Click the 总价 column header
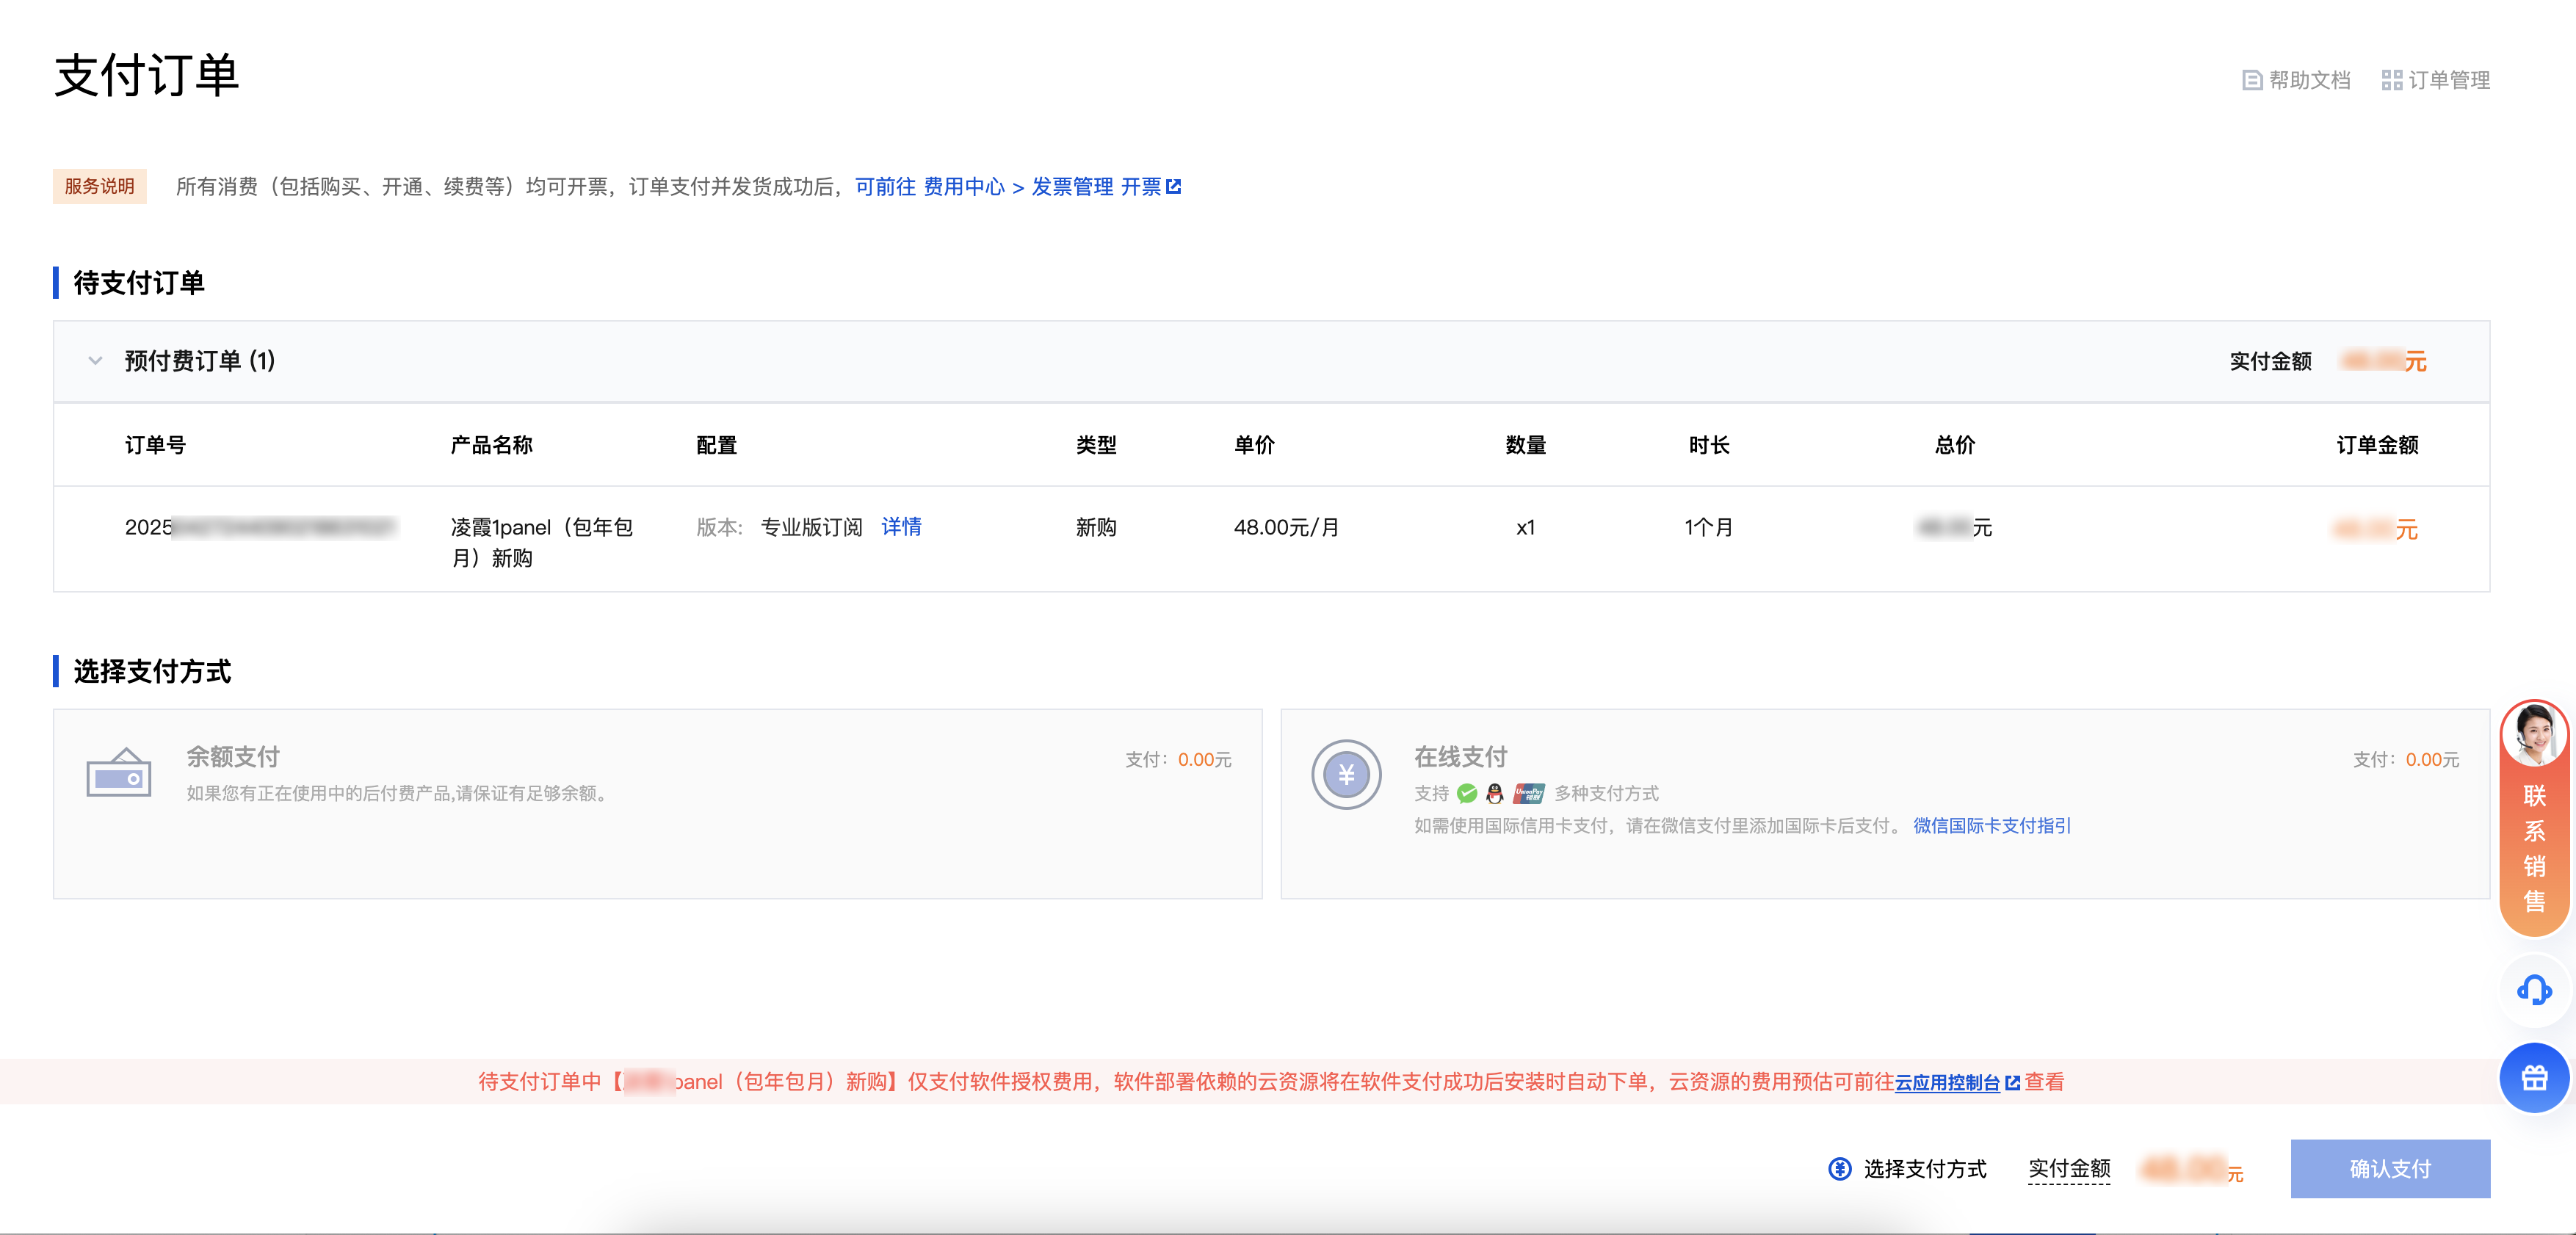This screenshot has height=1235, width=2576. [1955, 445]
